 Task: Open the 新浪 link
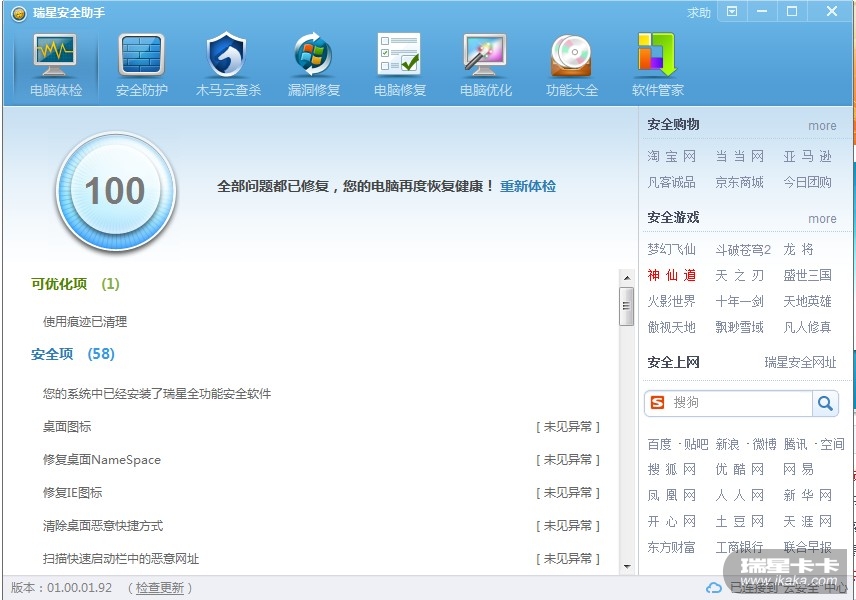[727, 444]
